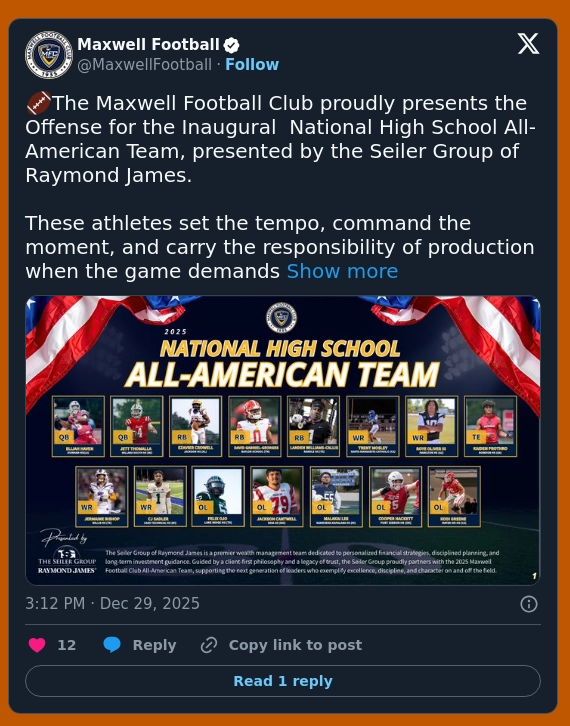Click the 12 likes count
Image resolution: width=570 pixels, height=726 pixels.
click(67, 645)
